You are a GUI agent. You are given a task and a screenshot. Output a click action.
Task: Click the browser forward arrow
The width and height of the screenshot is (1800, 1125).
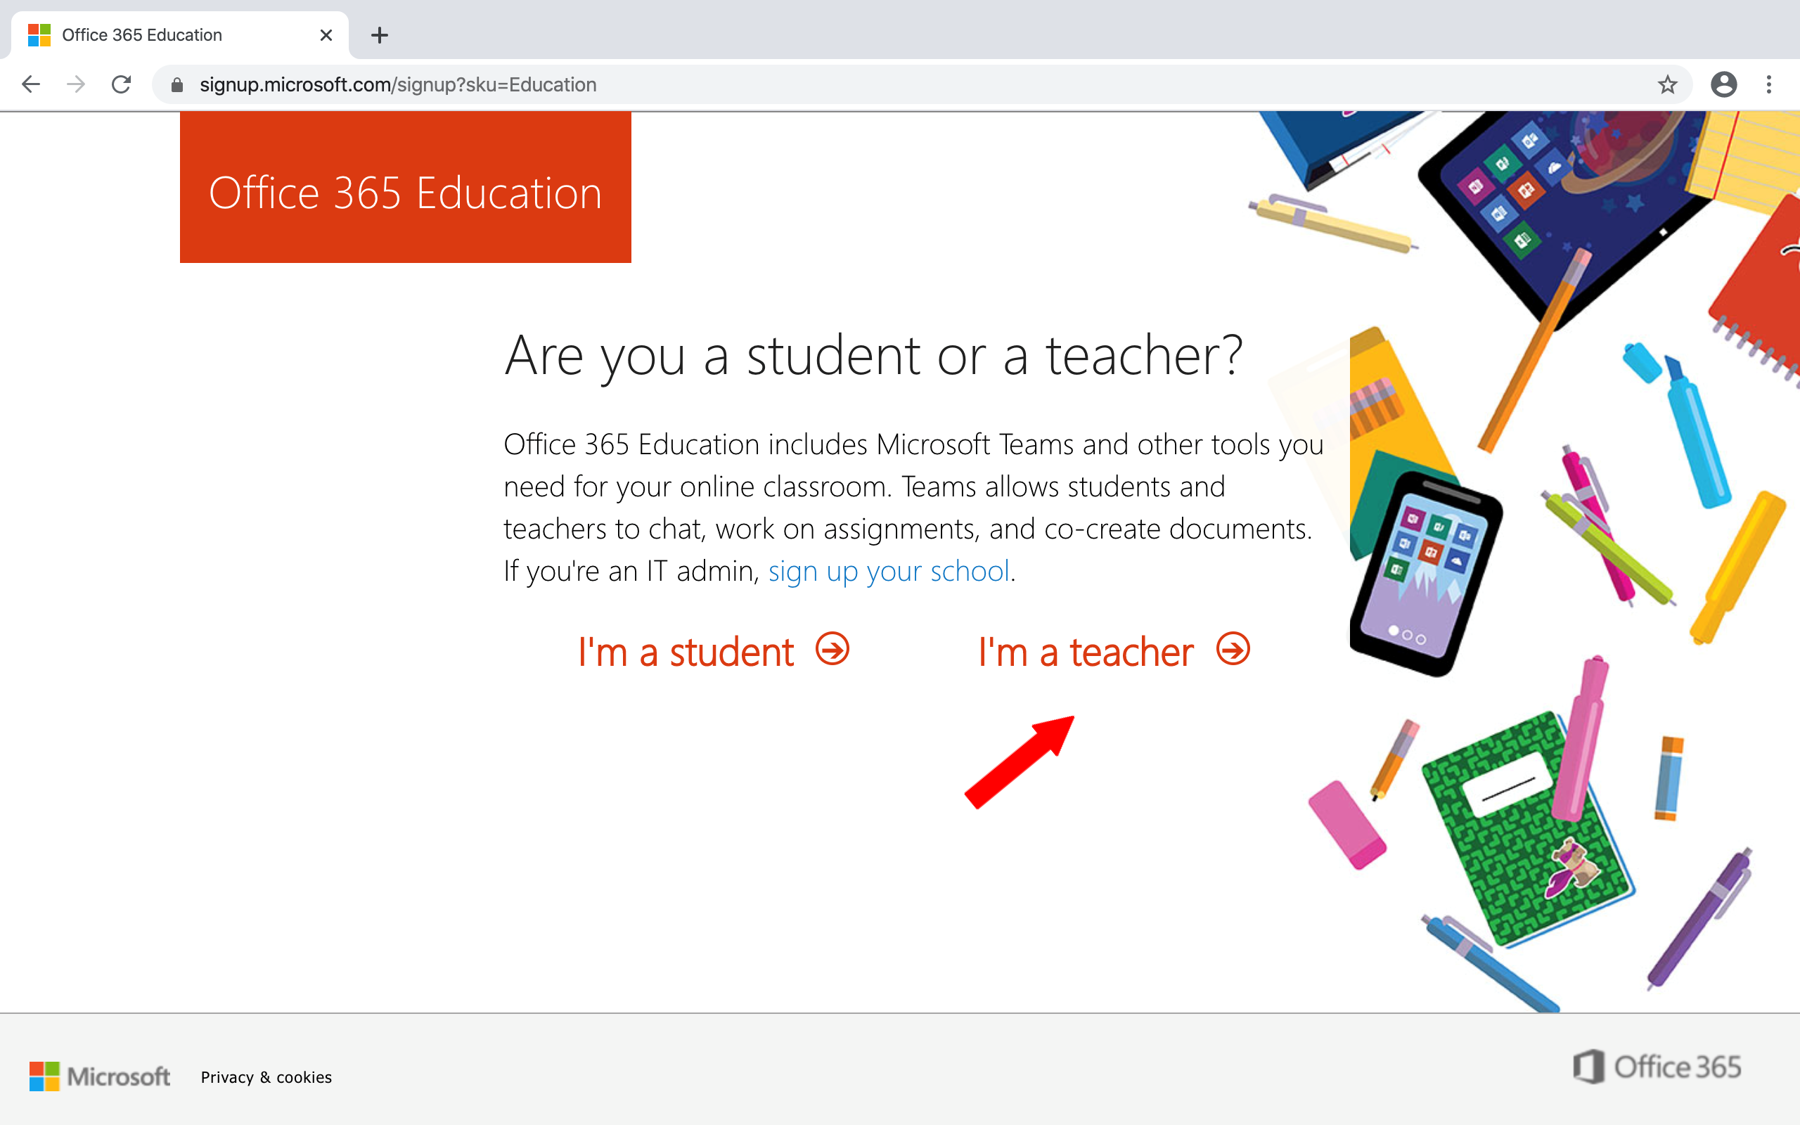76,85
